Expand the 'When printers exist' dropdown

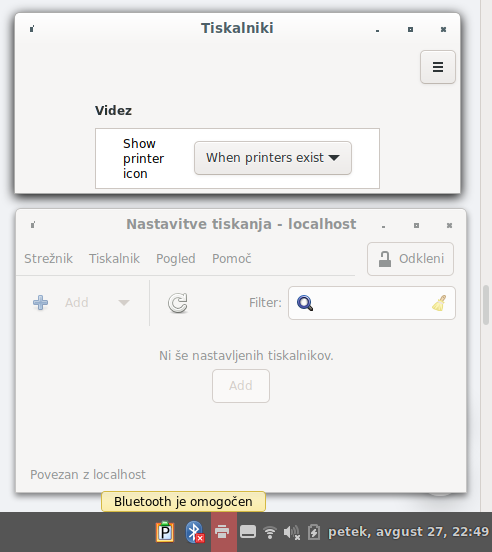pos(273,158)
